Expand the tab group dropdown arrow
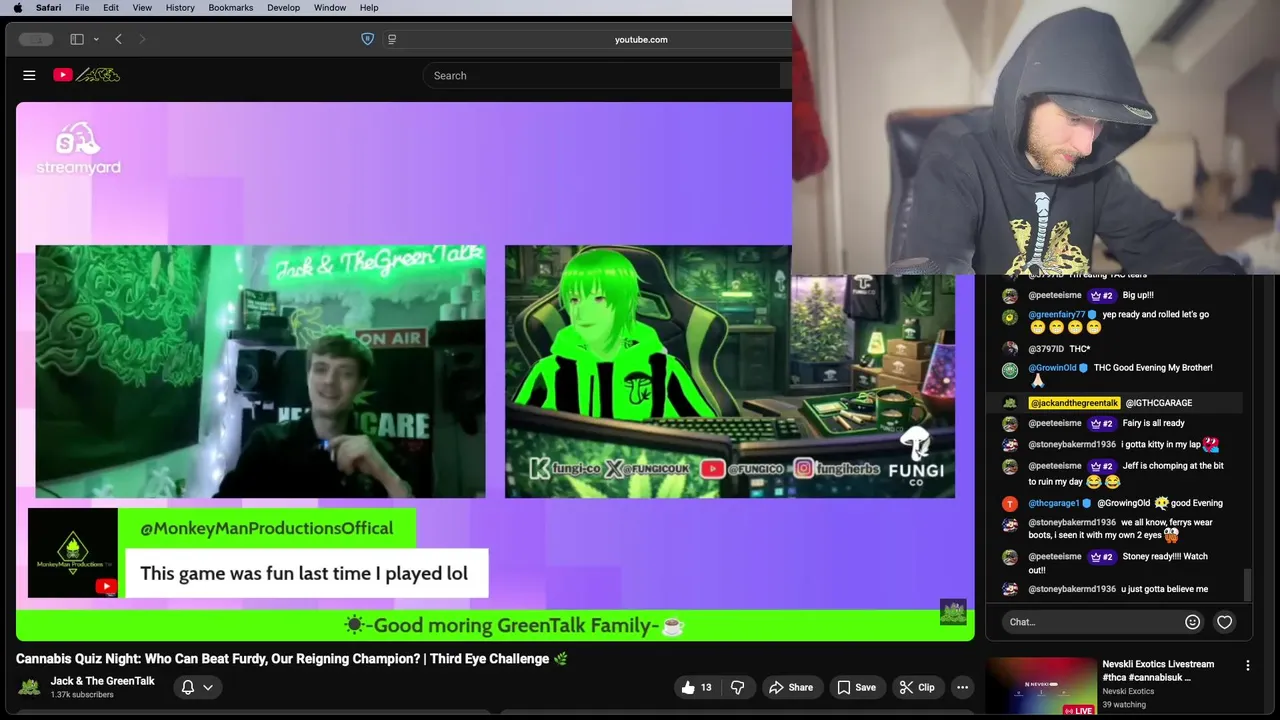The image size is (1280, 720). point(96,39)
